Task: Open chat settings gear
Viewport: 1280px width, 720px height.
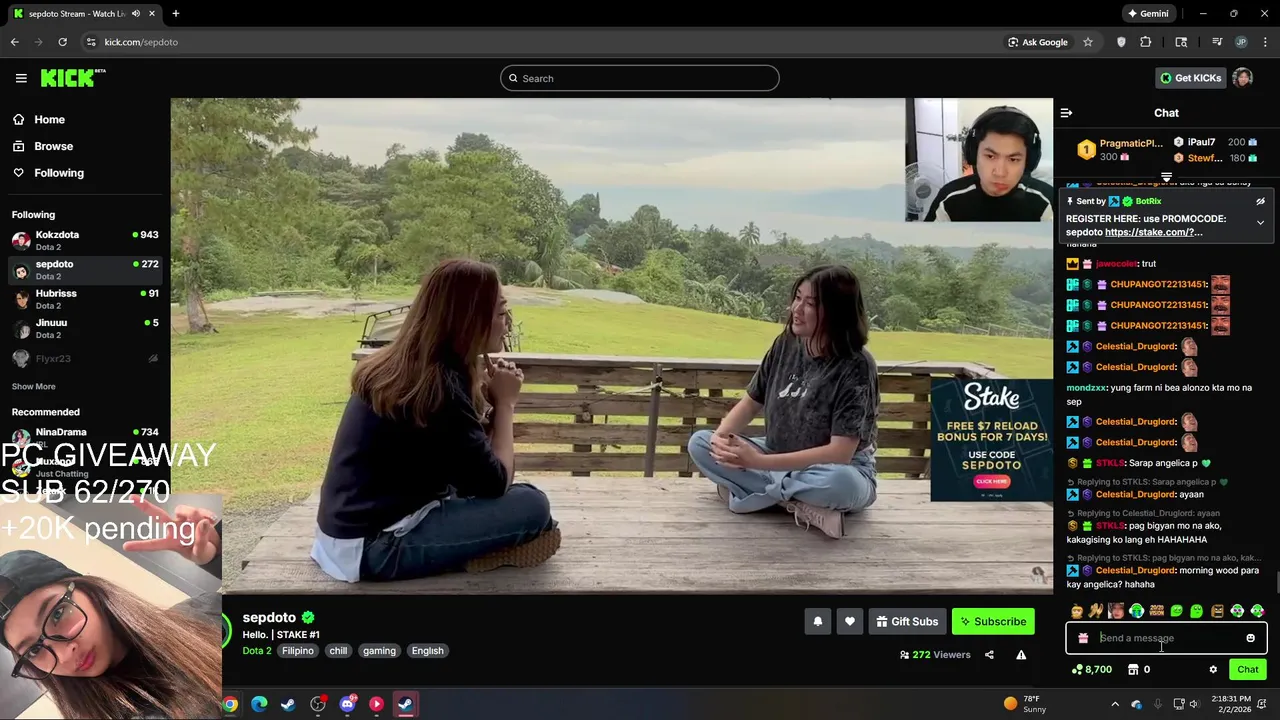Action: (x=1213, y=670)
